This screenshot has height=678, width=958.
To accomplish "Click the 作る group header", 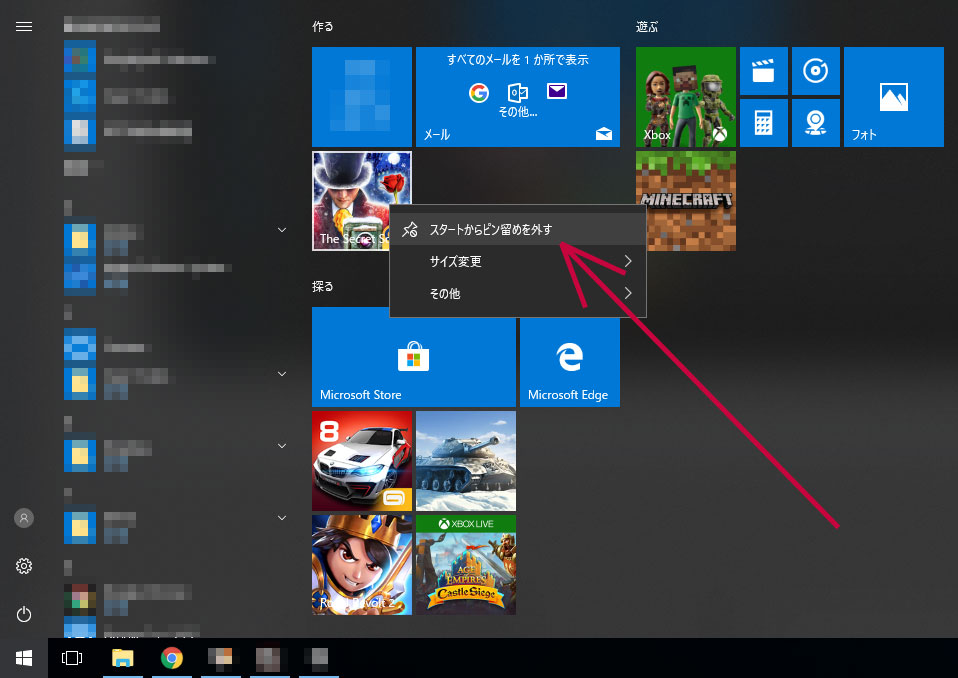I will [x=323, y=26].
